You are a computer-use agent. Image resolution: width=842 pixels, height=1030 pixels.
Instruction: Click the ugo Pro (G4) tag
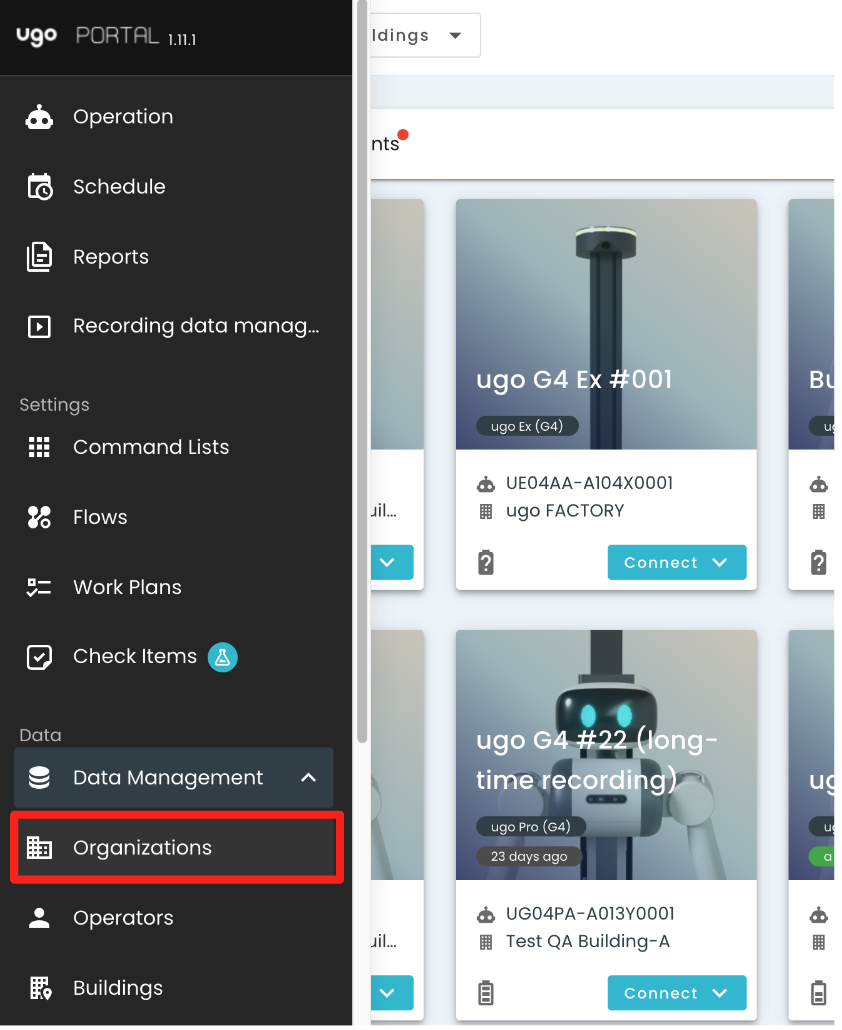531,827
